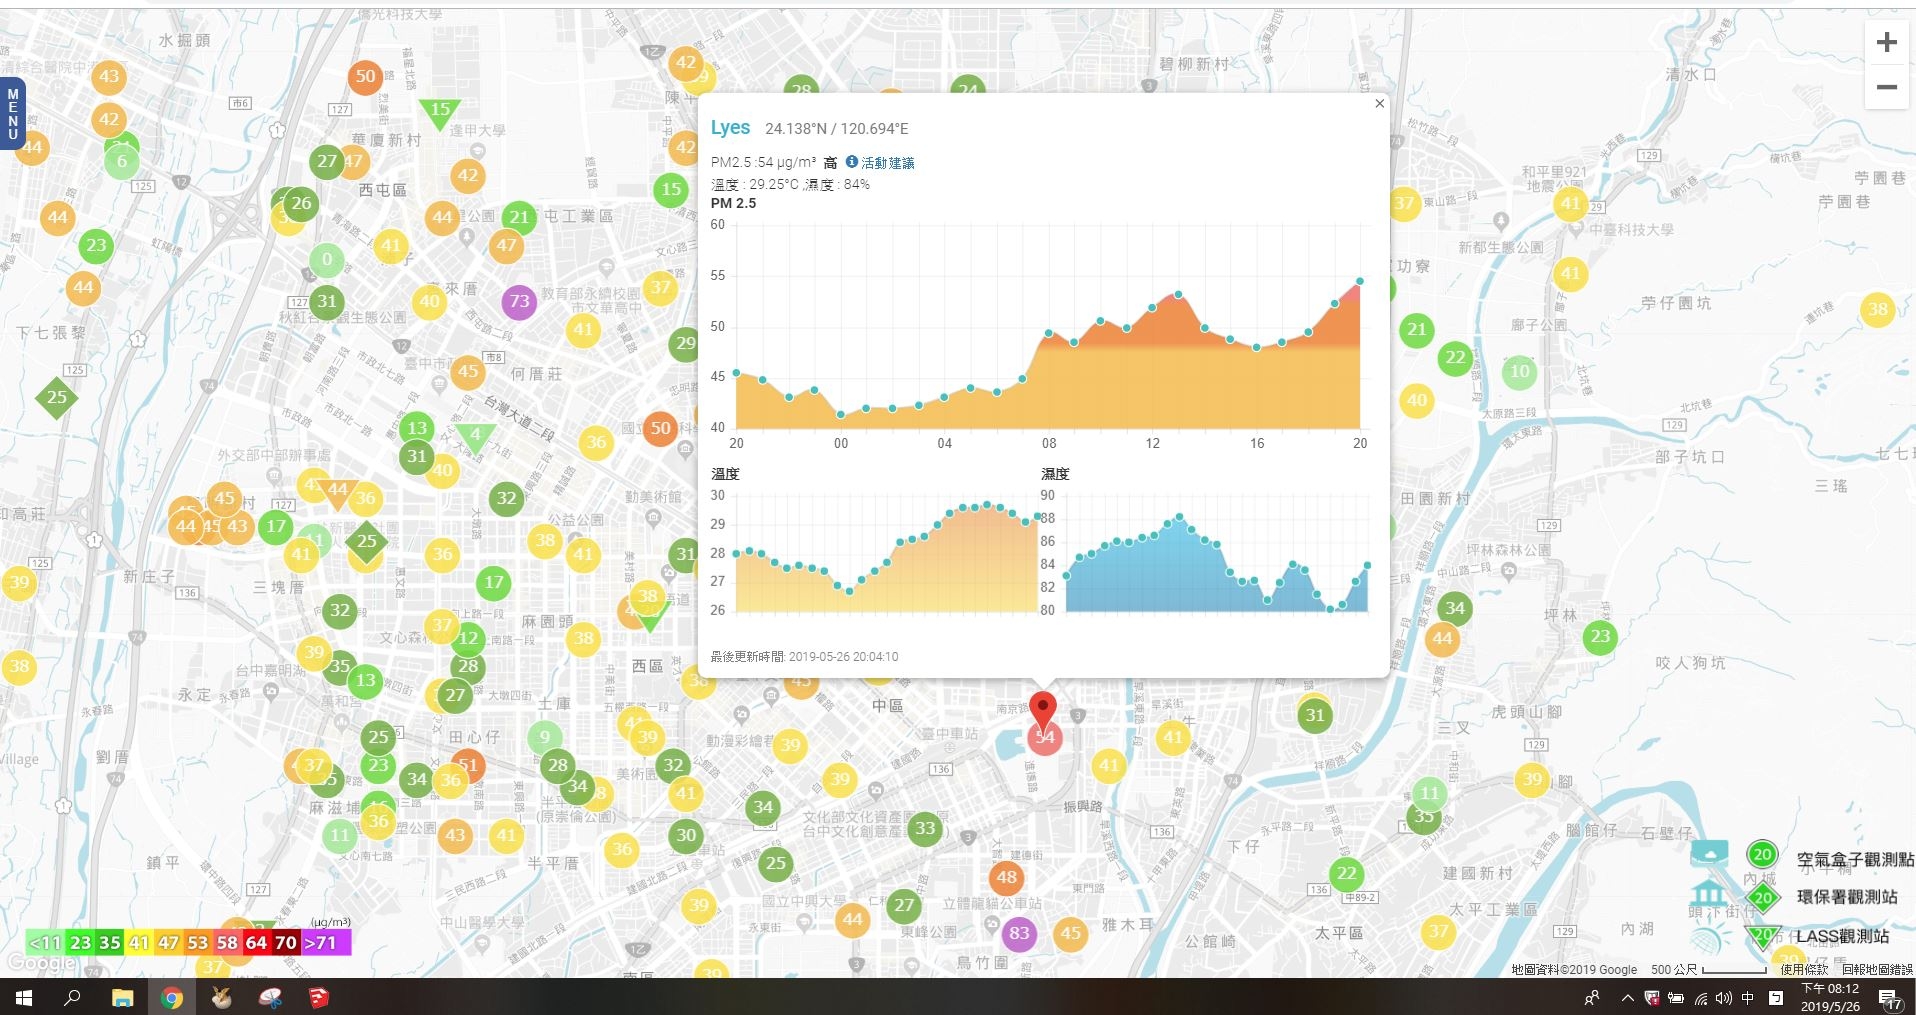Click the 最後更新時間 last updated timestamp

click(x=804, y=657)
